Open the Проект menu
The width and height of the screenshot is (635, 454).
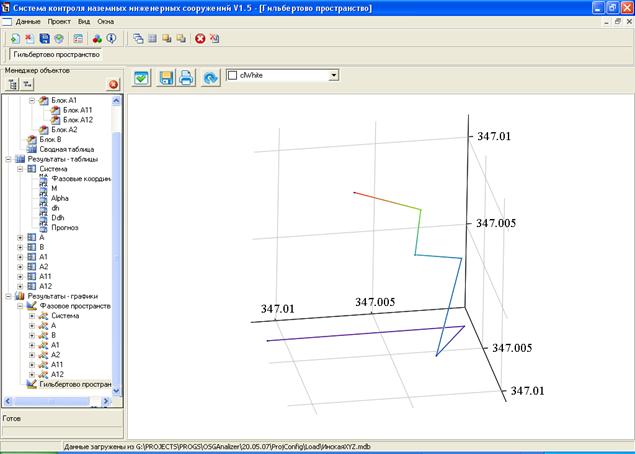pos(59,21)
